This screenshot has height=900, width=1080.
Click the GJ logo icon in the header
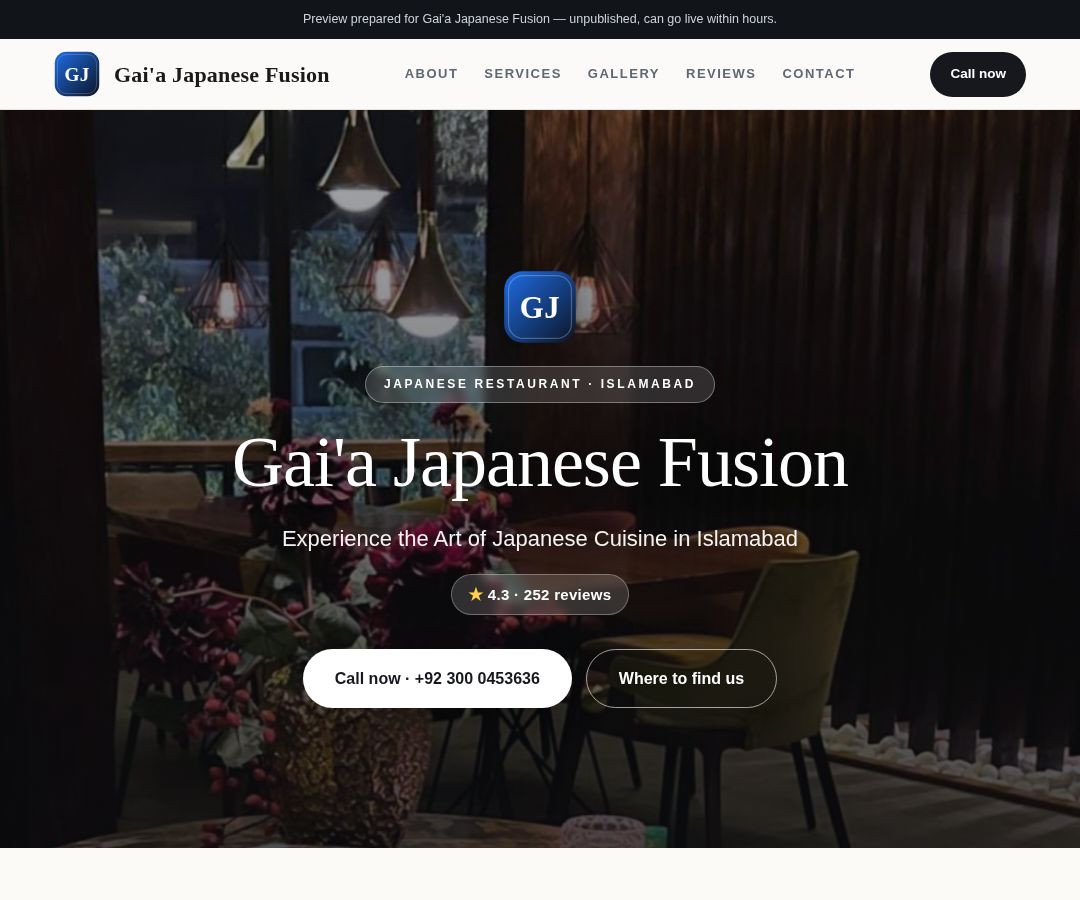pos(76,74)
